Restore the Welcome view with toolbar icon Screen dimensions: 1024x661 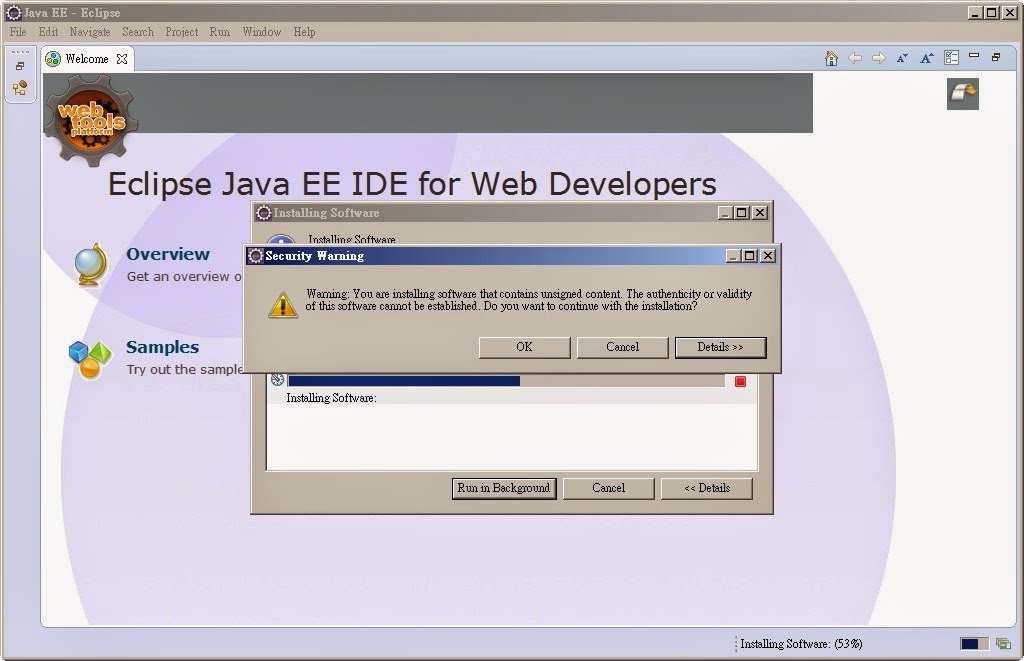pos(996,57)
